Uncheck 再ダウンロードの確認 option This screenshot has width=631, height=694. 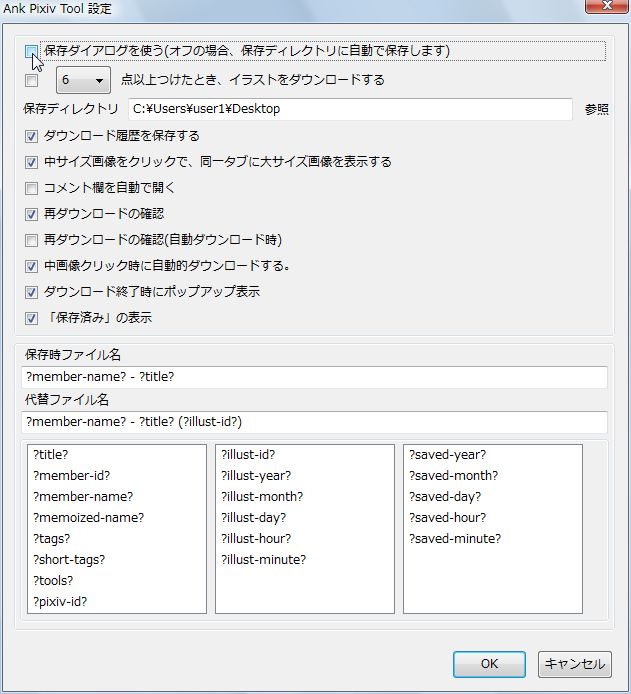click(x=31, y=214)
